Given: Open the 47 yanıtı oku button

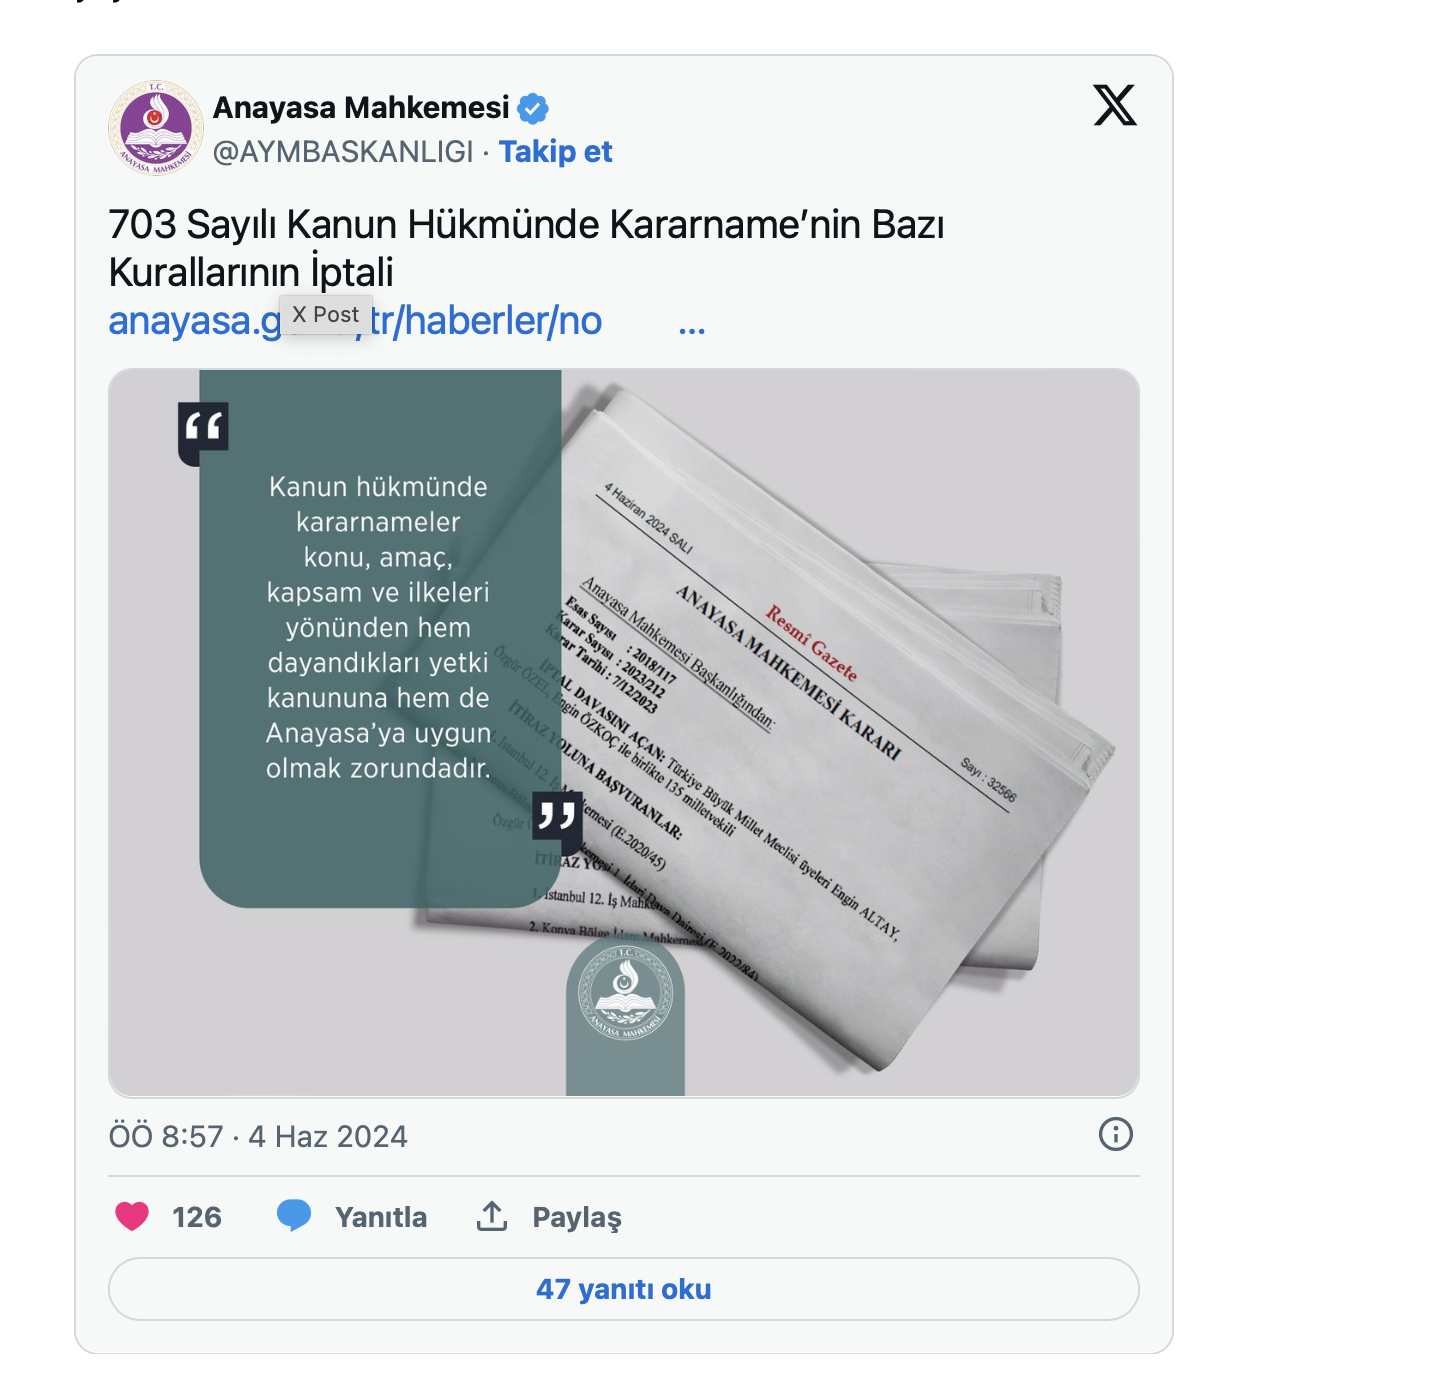Looking at the screenshot, I should tap(624, 1289).
